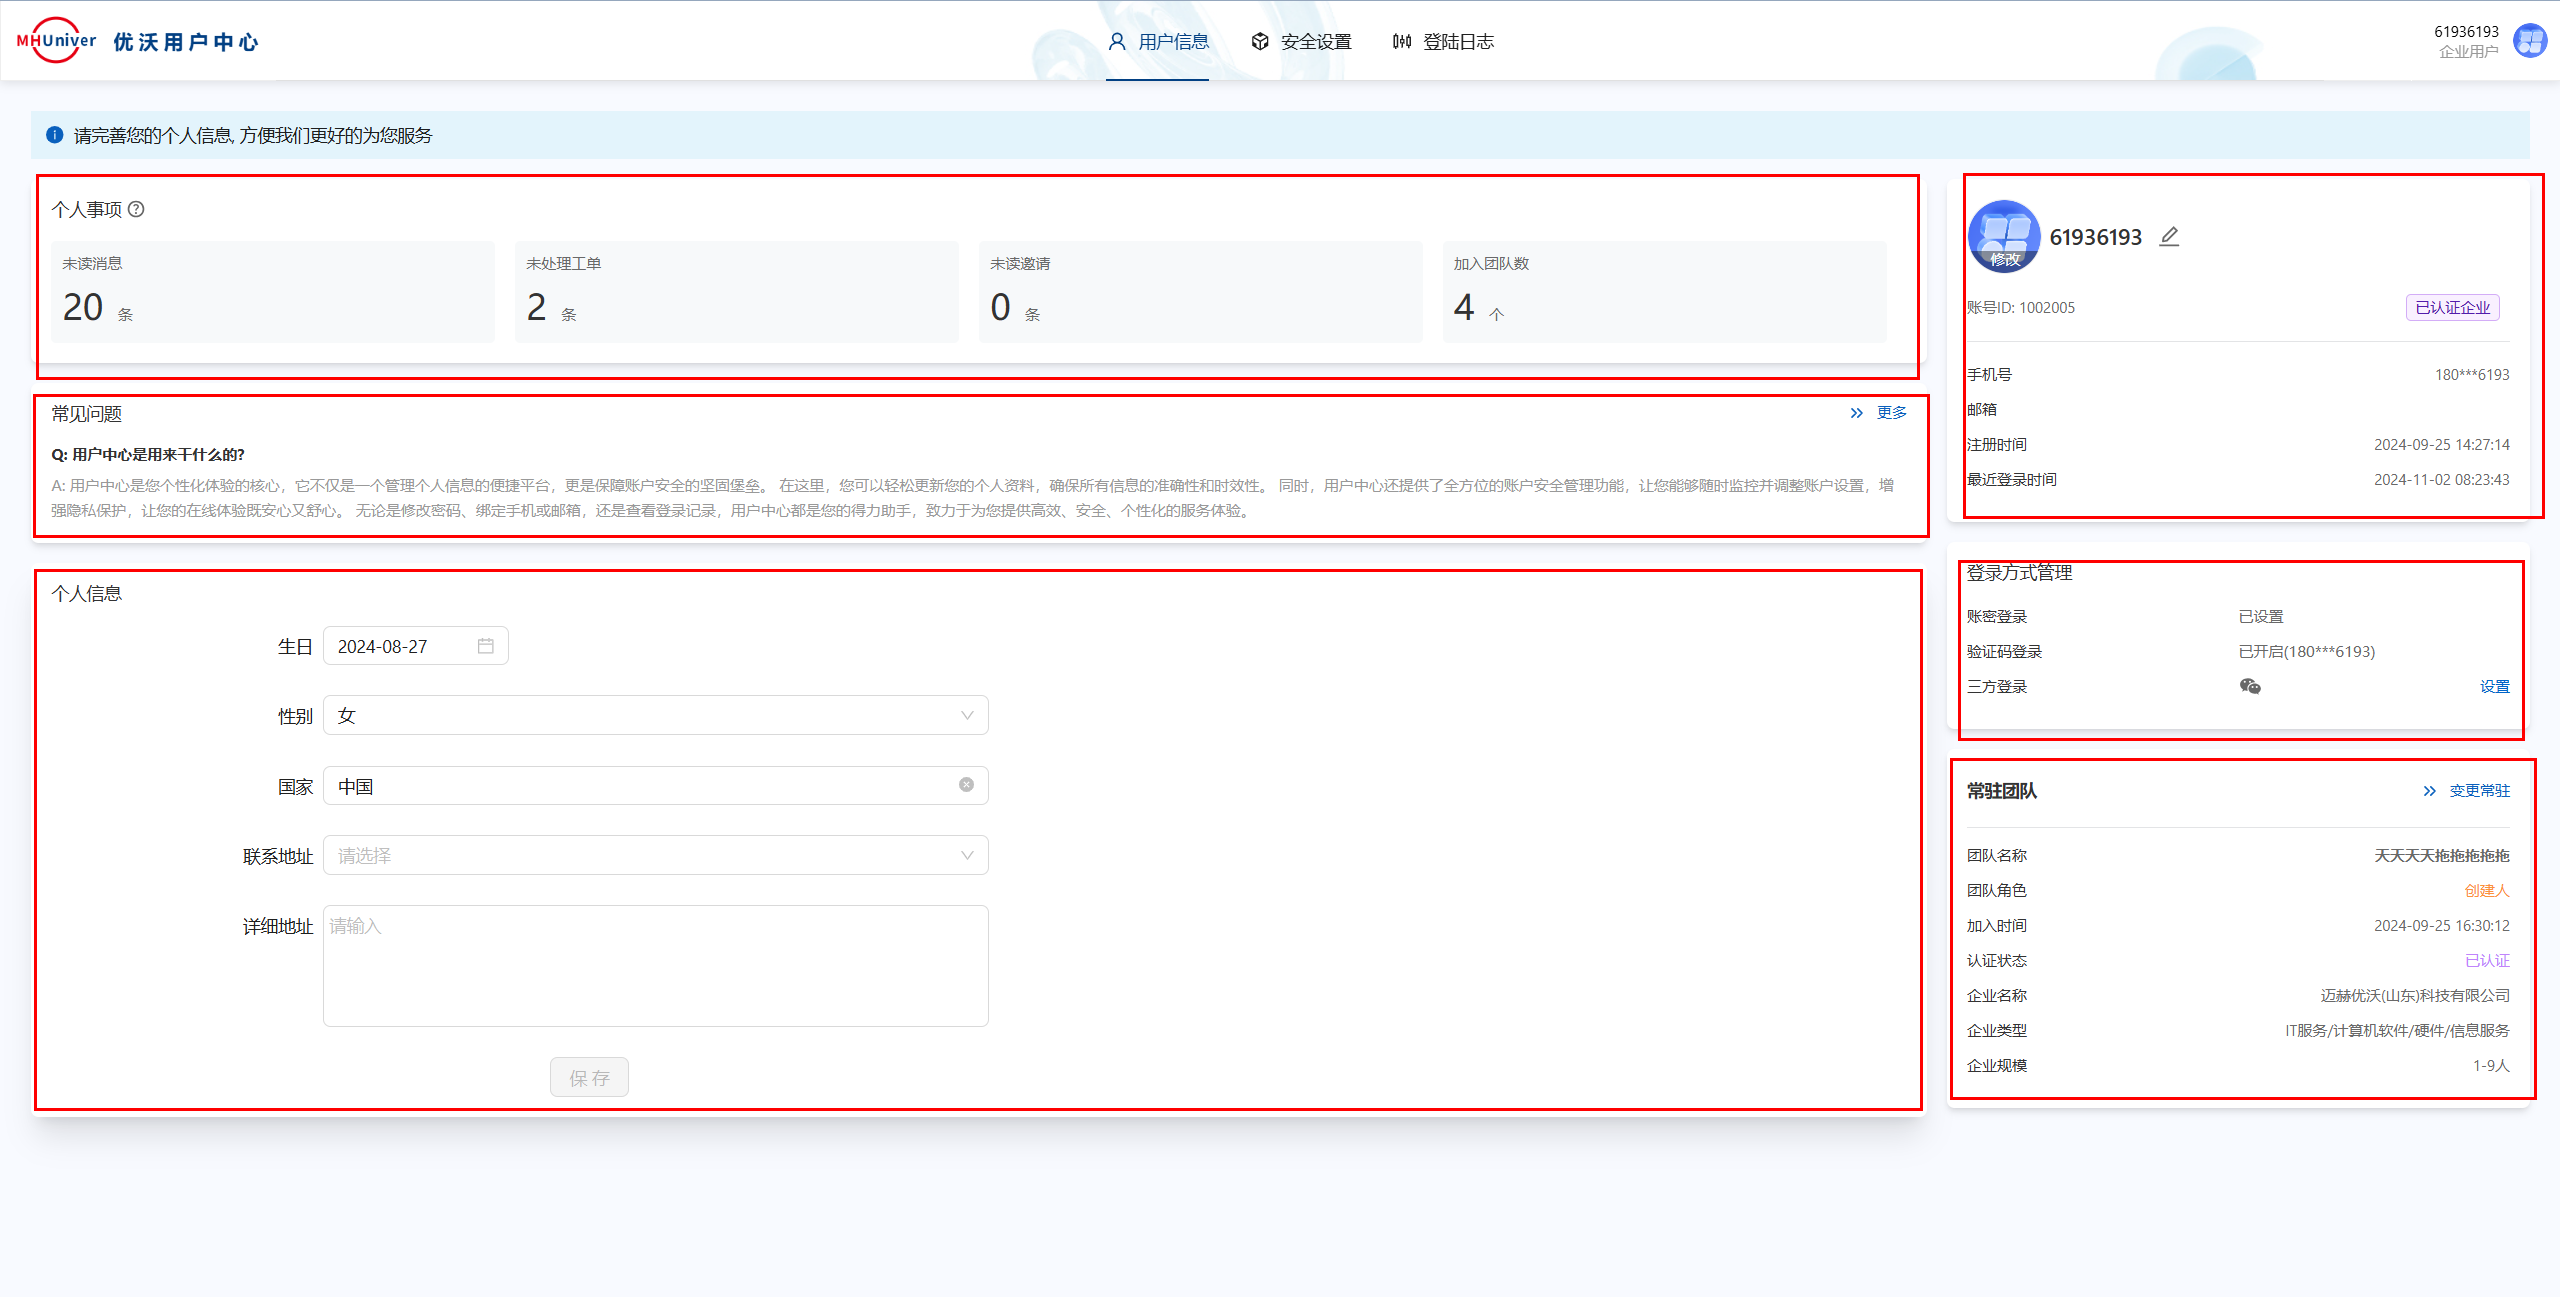
Task: Click the 更多 link in 常见问题
Action: (1890, 413)
